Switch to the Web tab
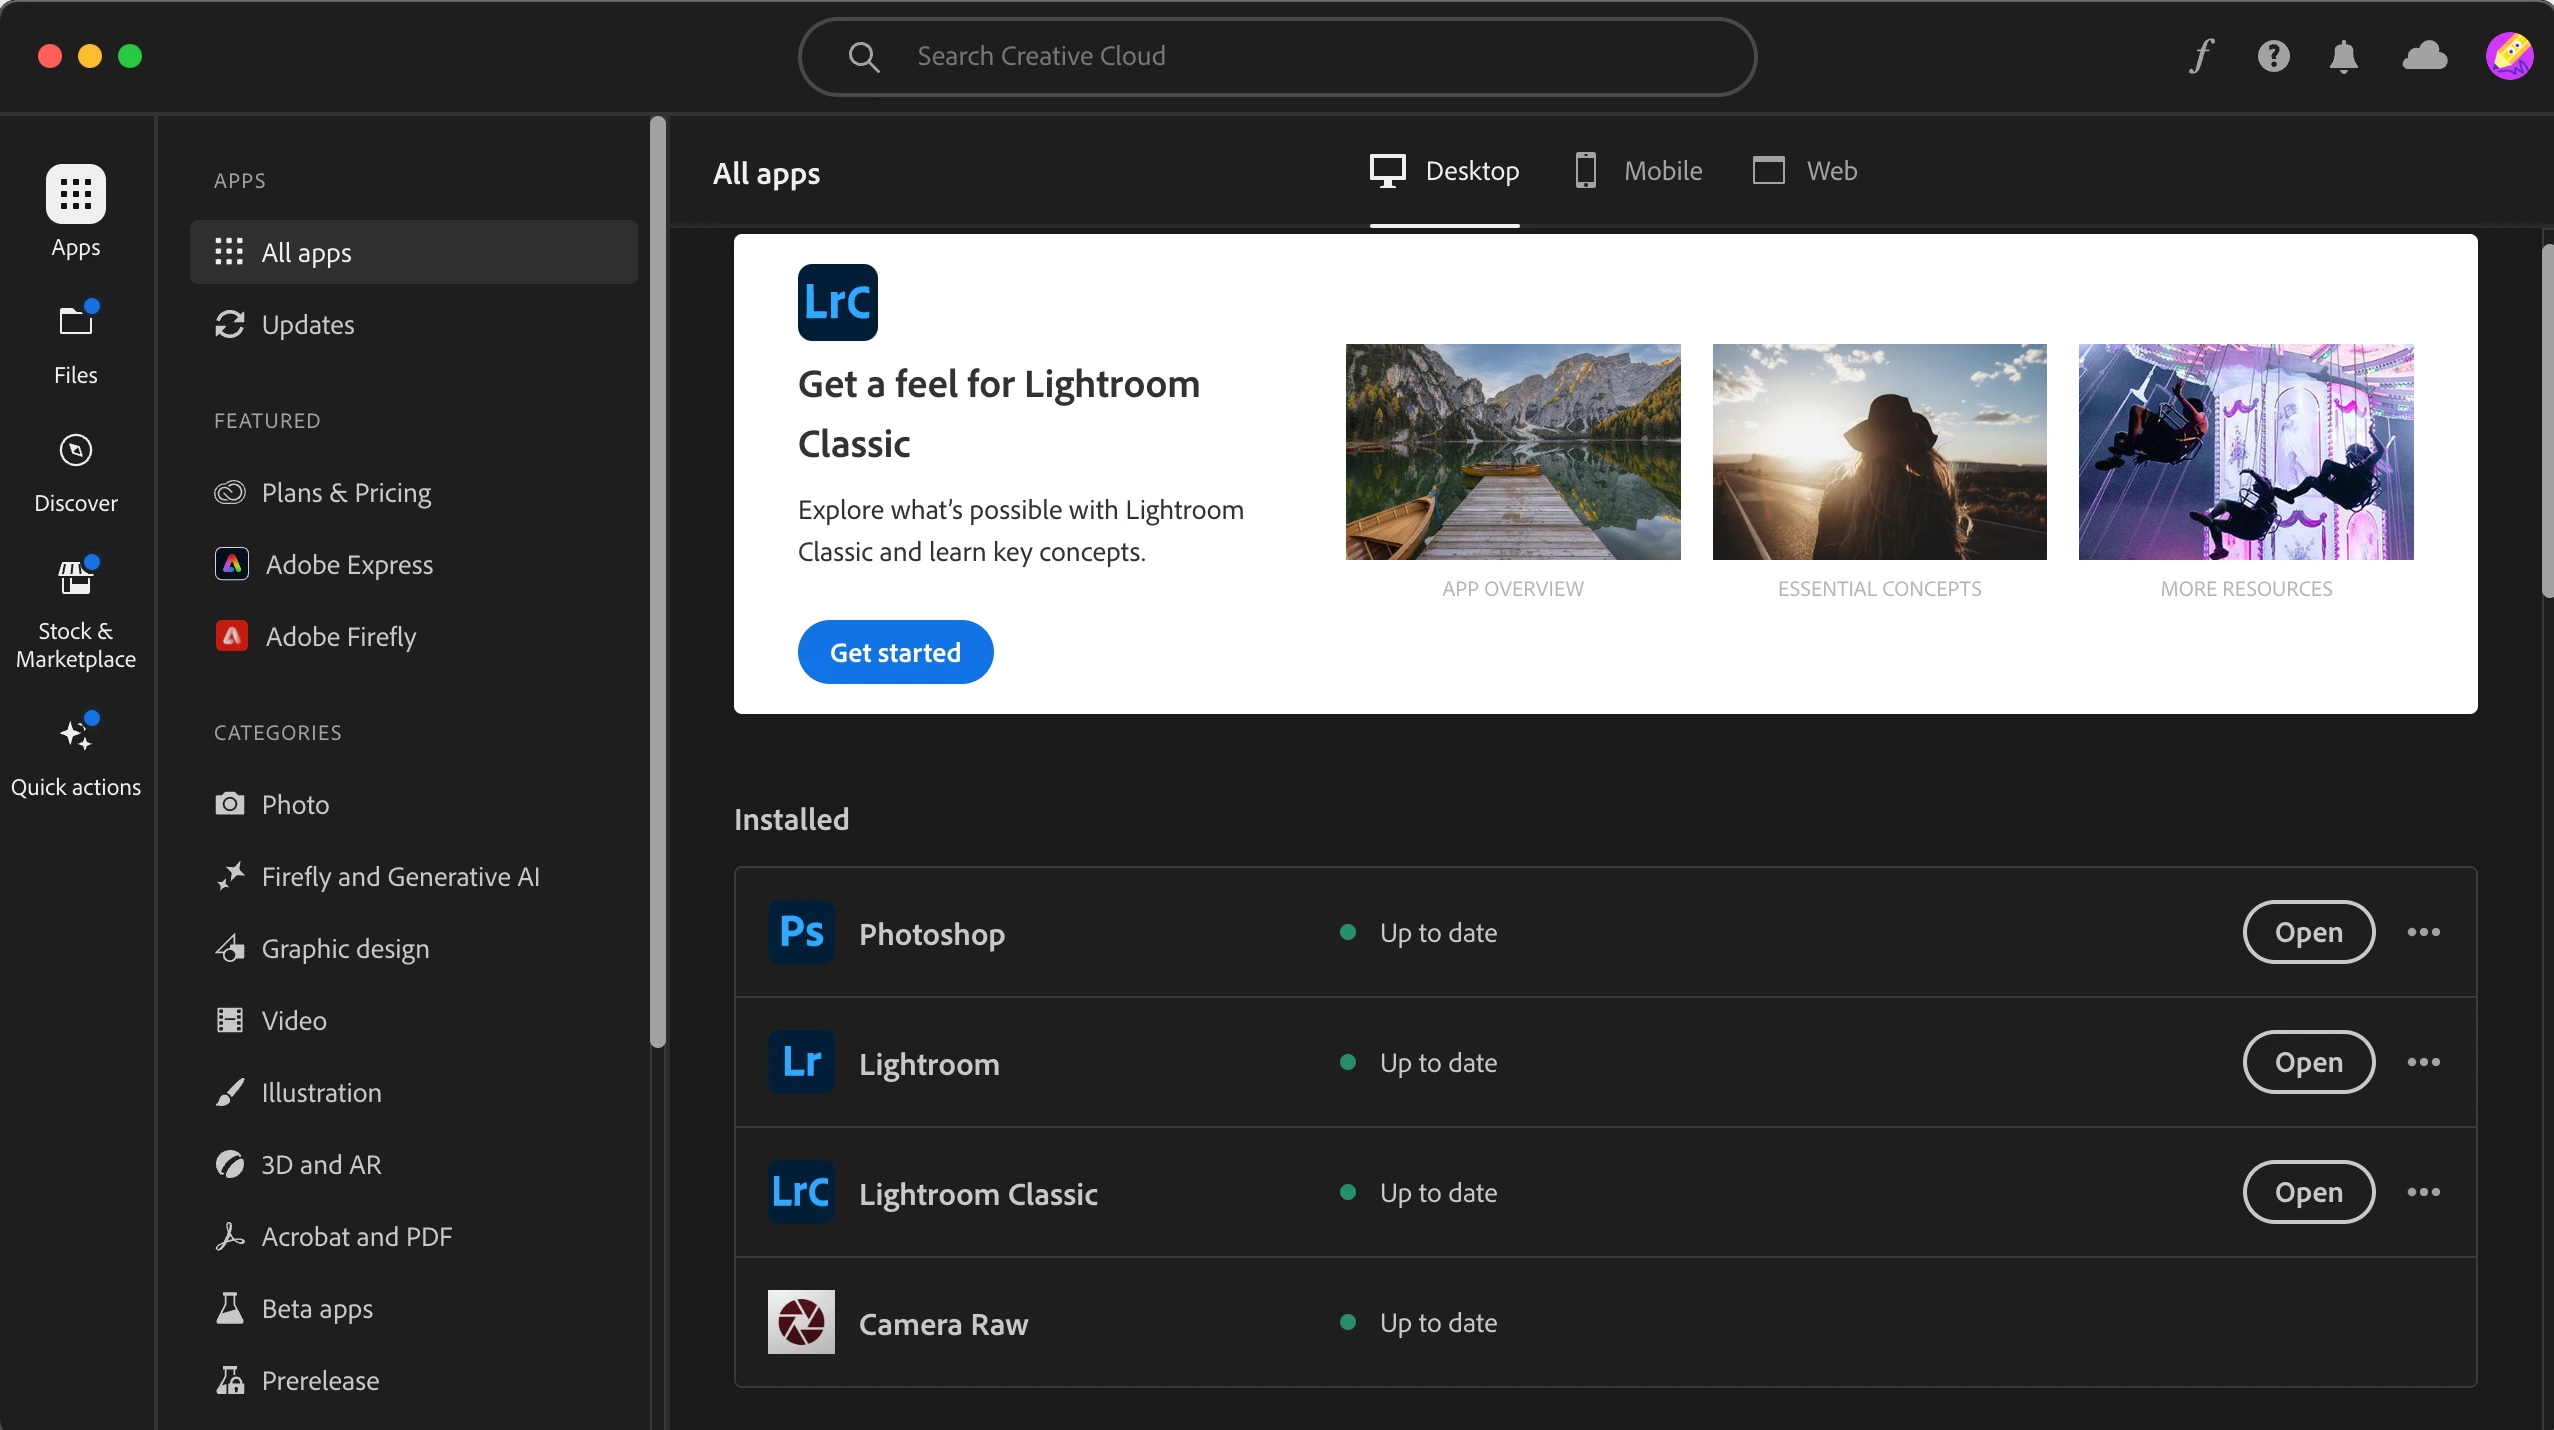Image resolution: width=2554 pixels, height=1430 pixels. point(1805,171)
